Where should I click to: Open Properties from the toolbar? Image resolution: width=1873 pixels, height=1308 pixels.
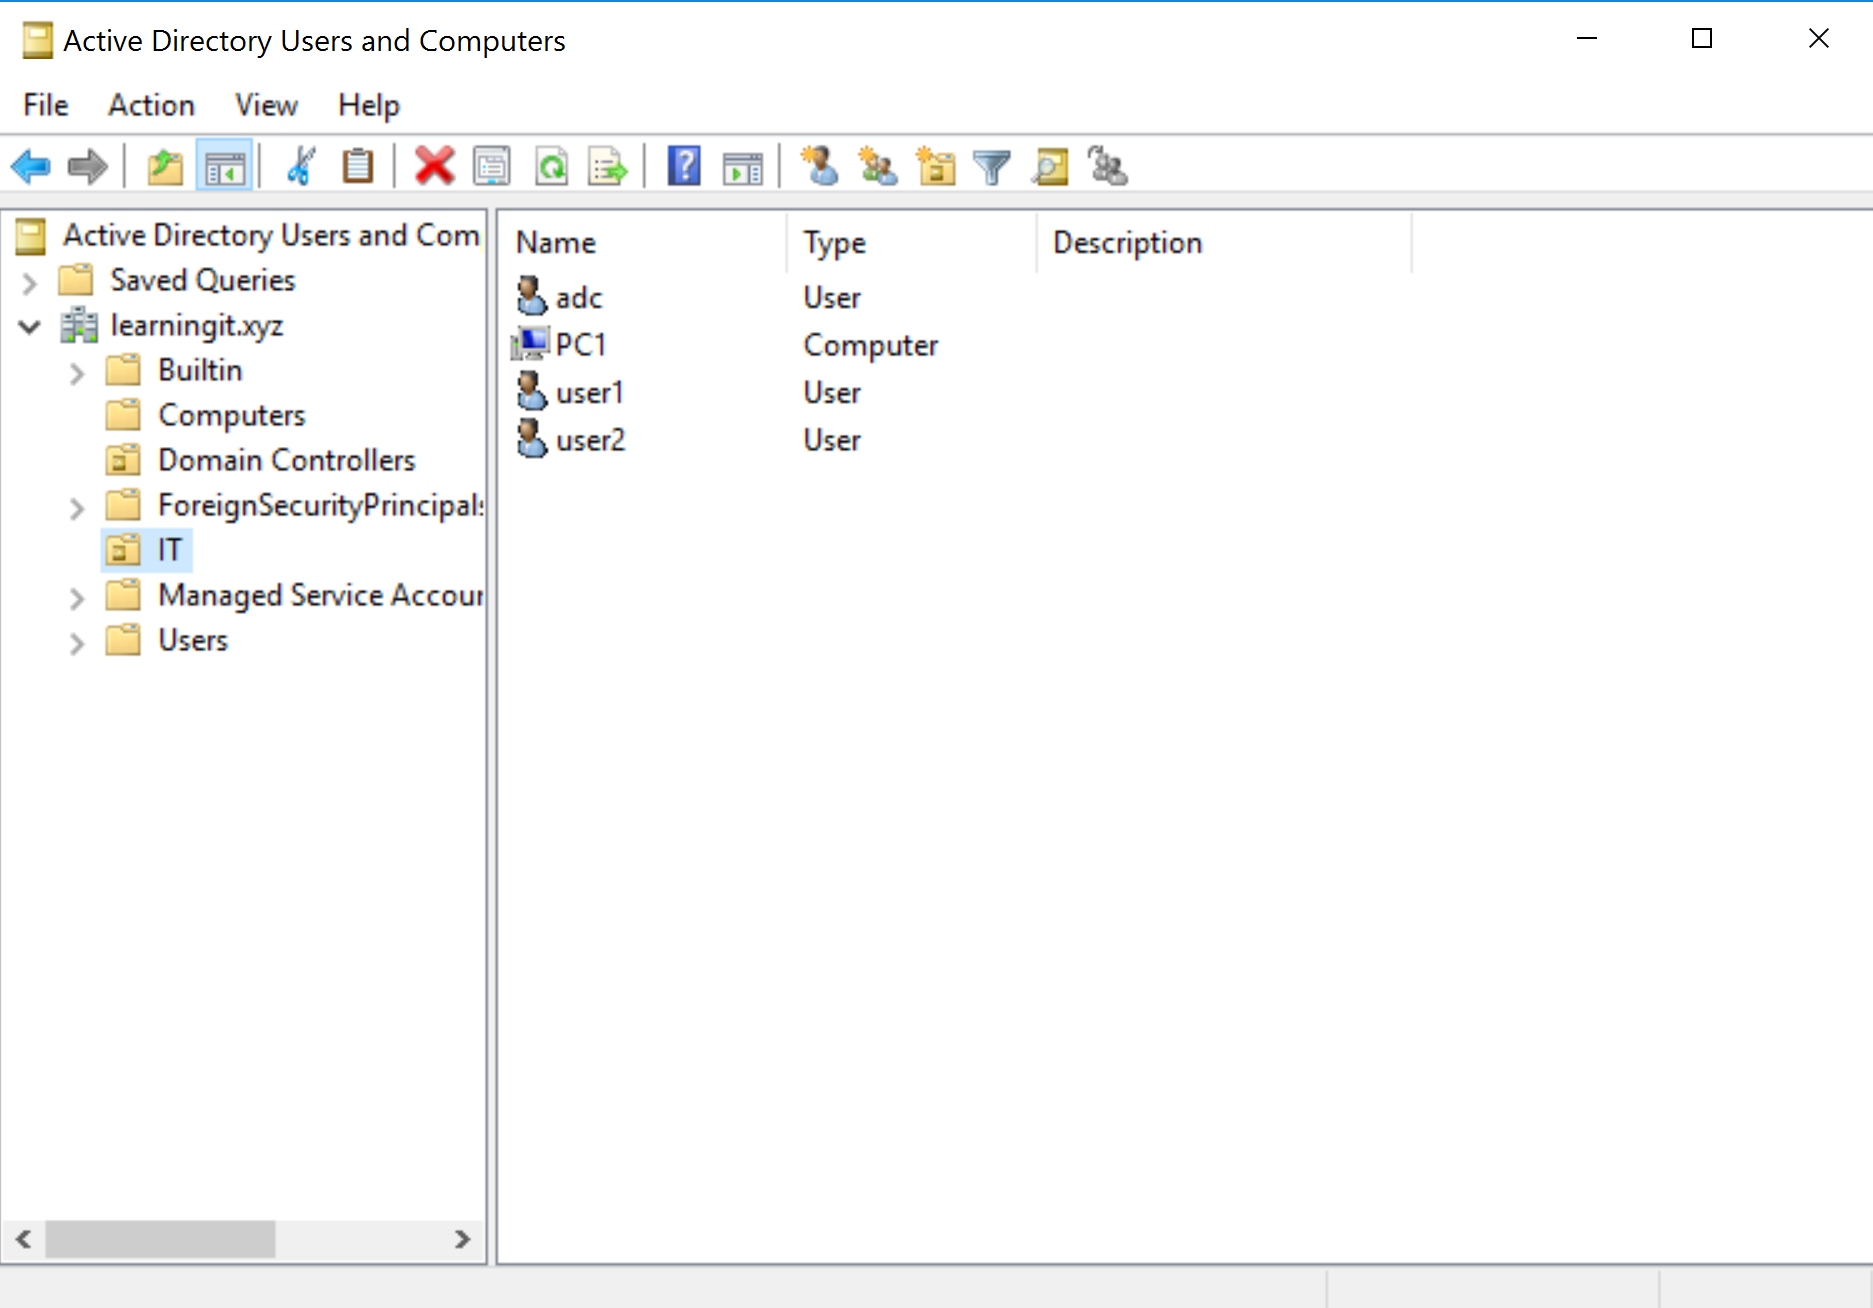point(492,166)
